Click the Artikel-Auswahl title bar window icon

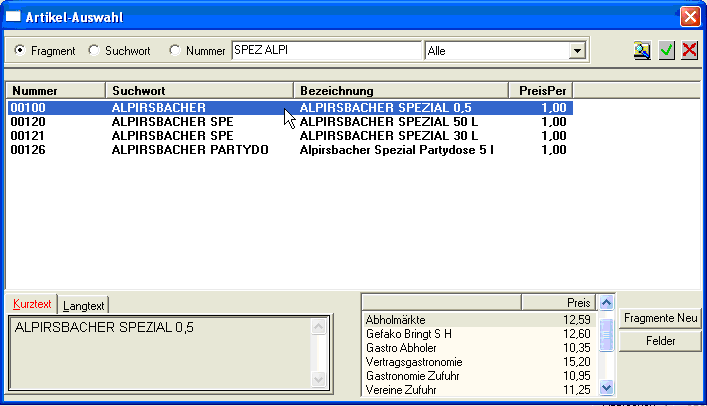coord(14,15)
